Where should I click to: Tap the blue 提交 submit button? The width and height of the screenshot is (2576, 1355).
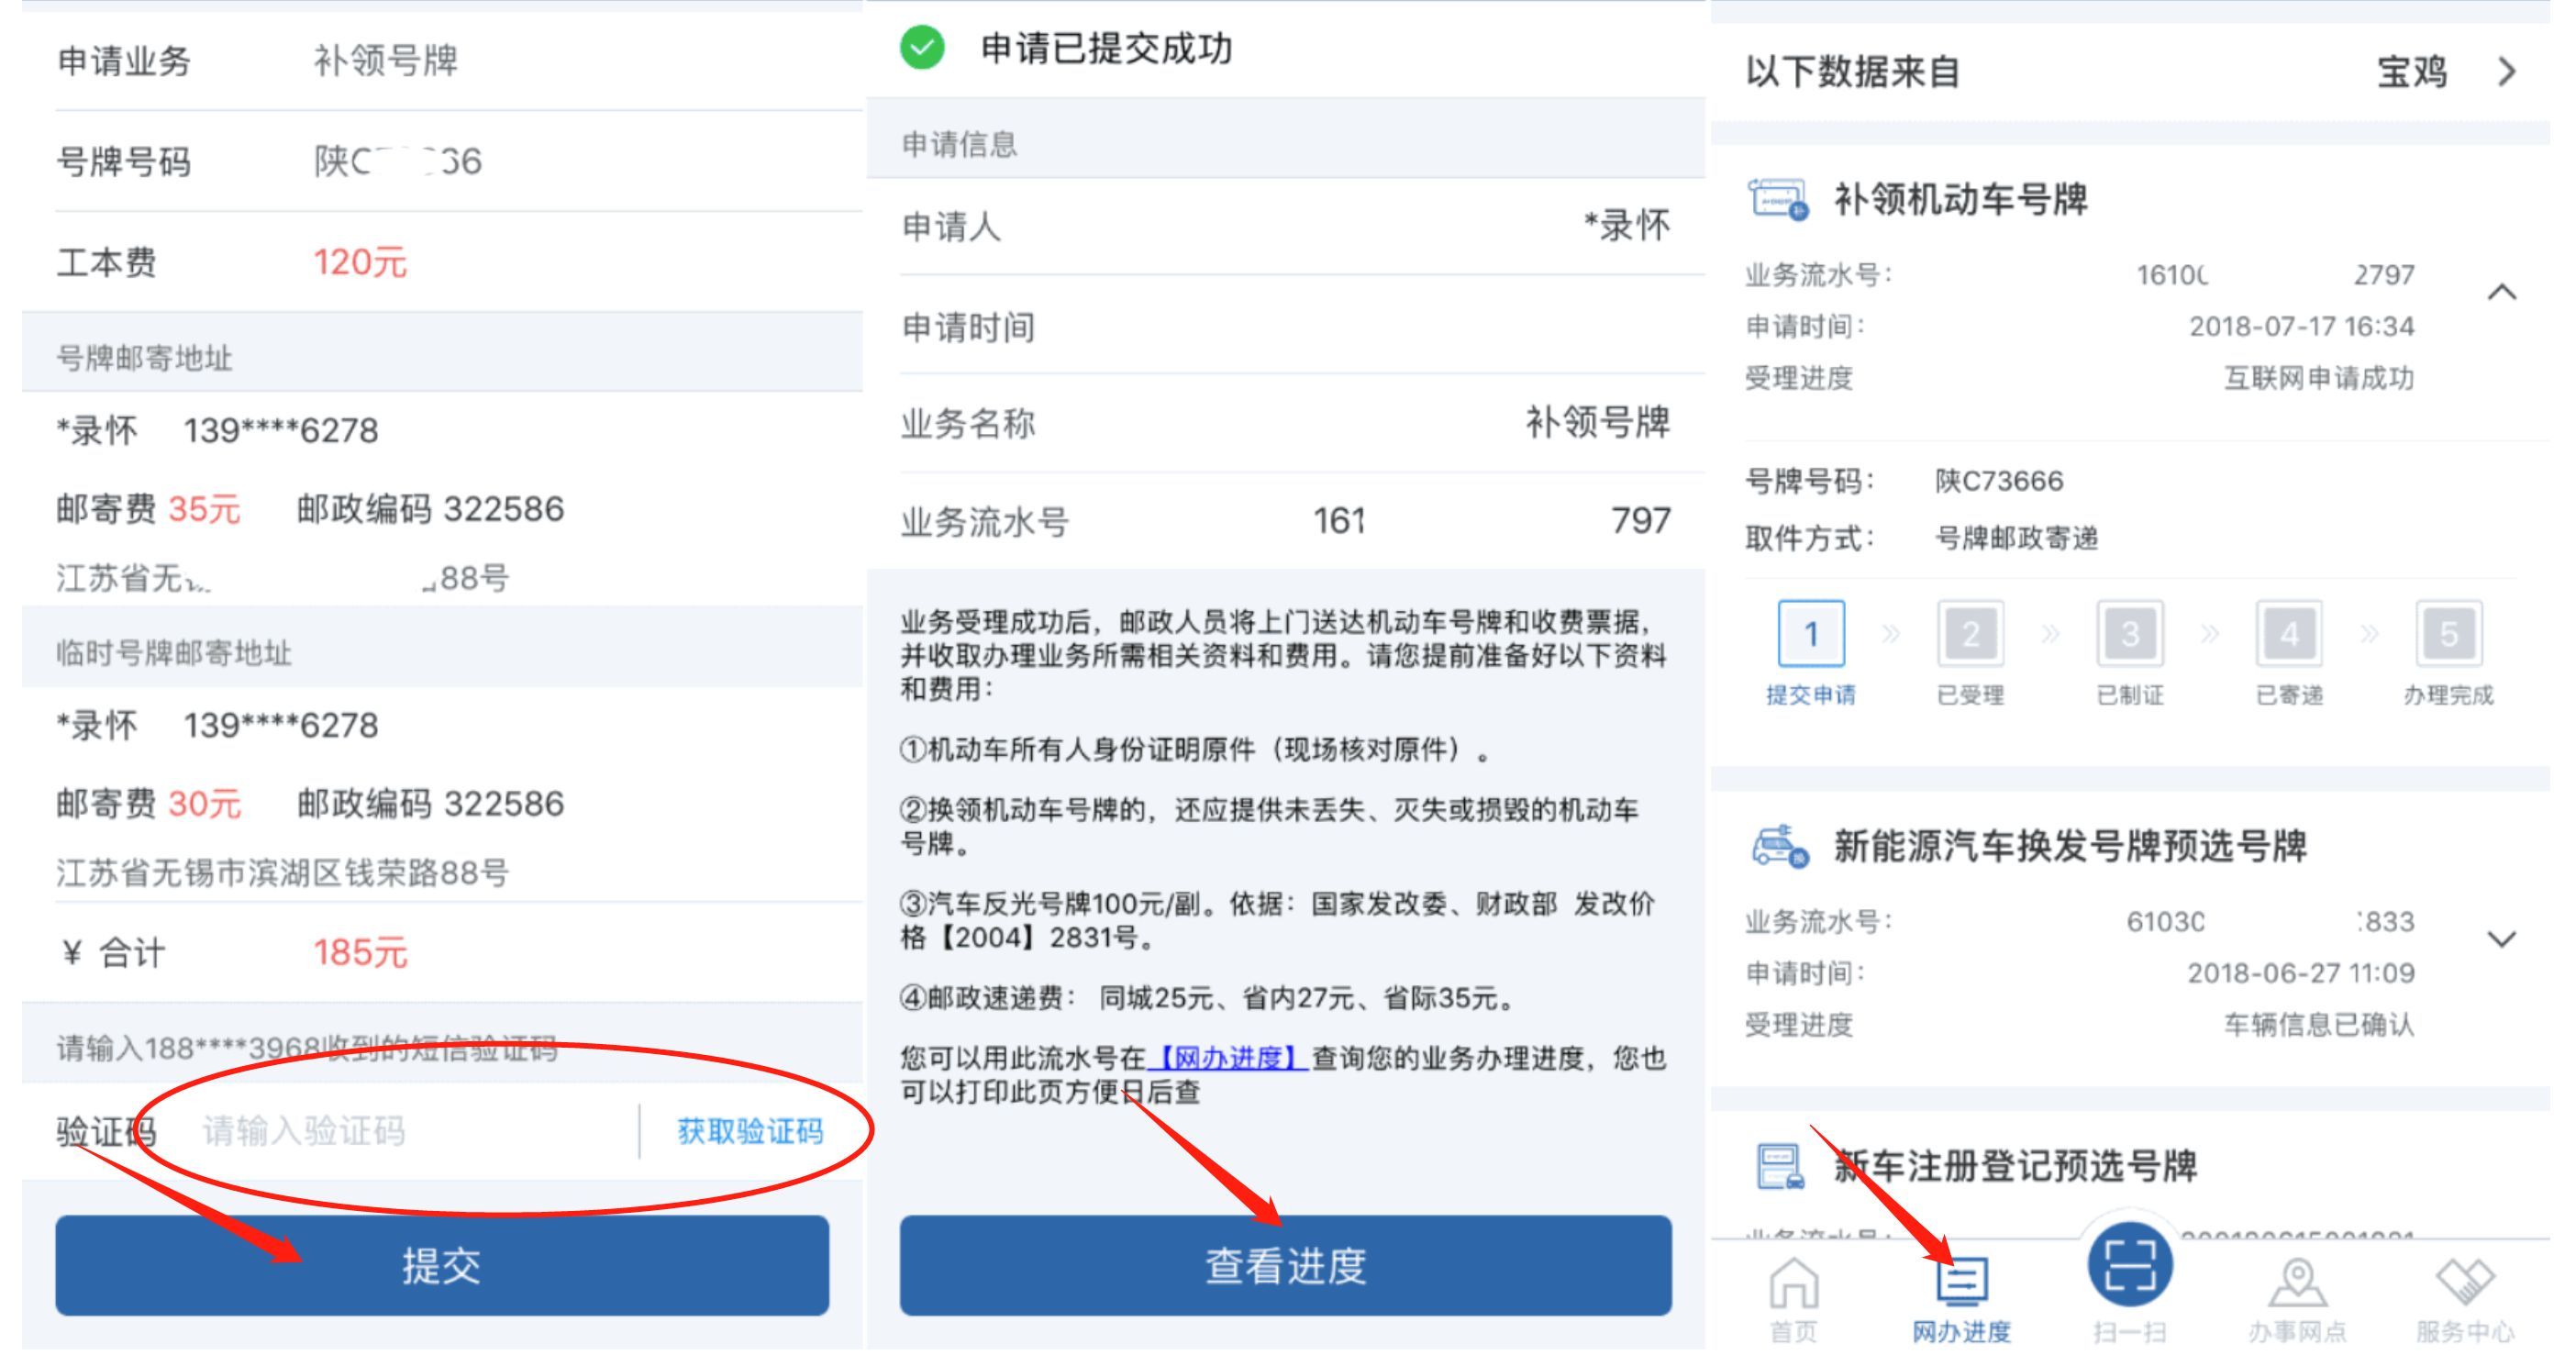[441, 1265]
